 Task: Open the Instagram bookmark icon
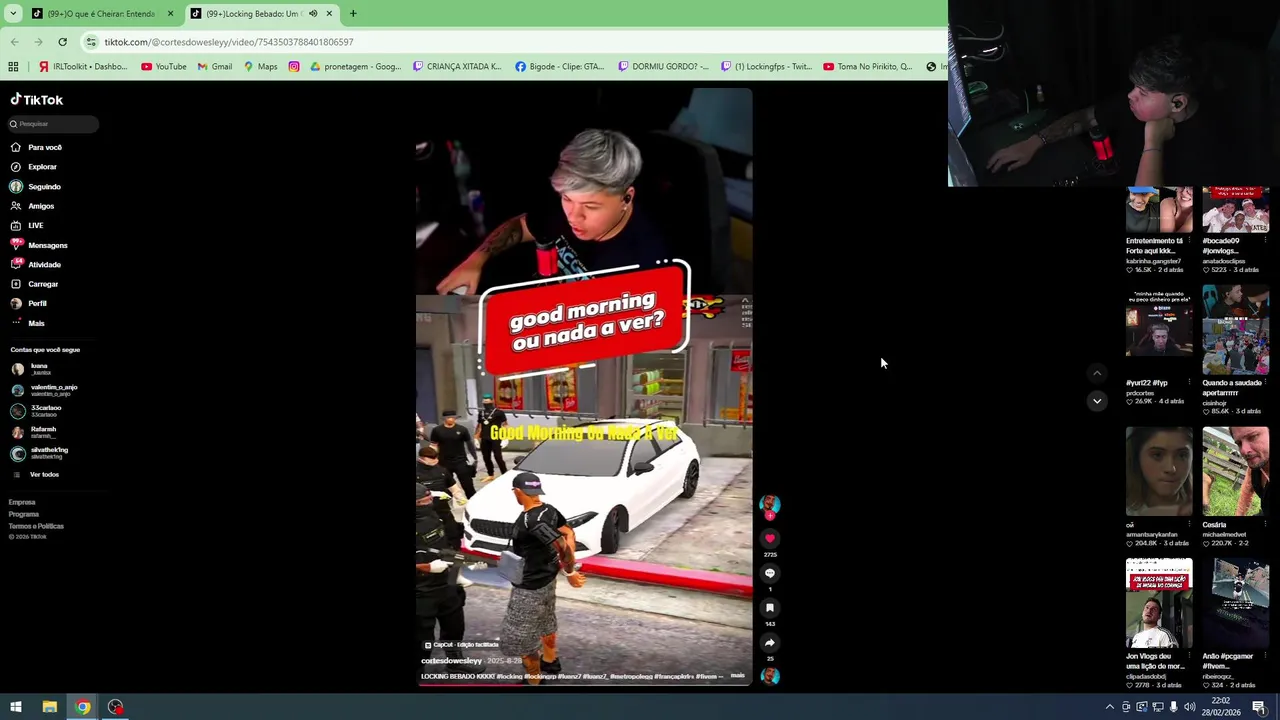pyautogui.click(x=294, y=67)
